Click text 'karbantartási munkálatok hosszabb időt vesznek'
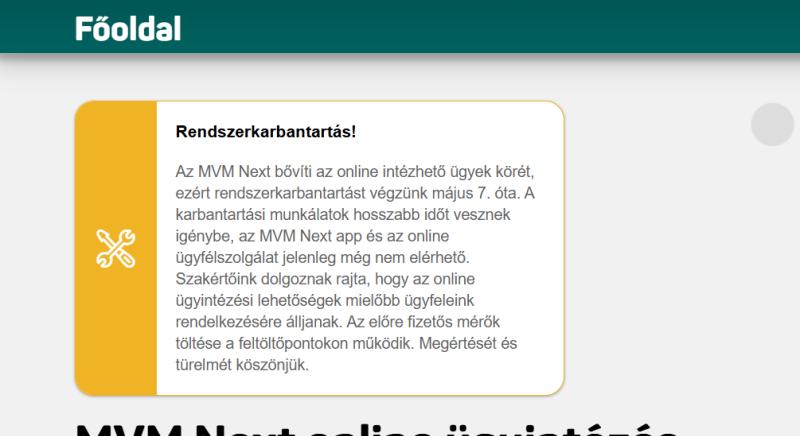 343,215
